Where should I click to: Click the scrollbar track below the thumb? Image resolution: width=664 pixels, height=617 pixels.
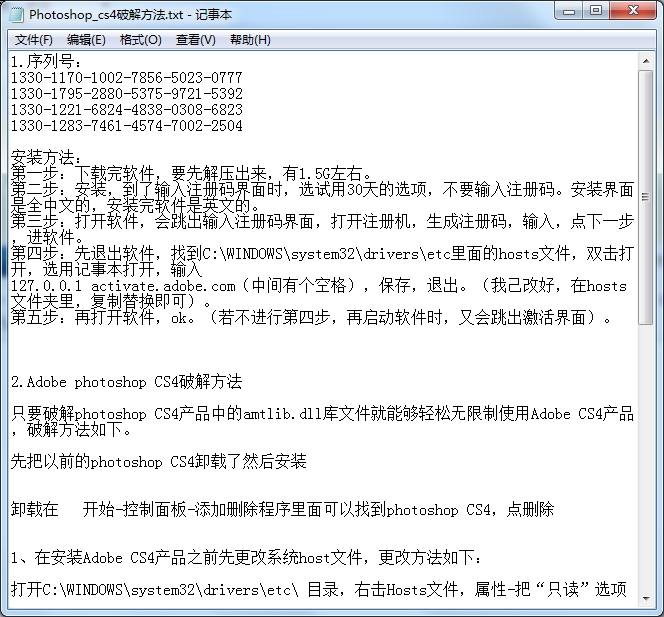[x=646, y=457]
